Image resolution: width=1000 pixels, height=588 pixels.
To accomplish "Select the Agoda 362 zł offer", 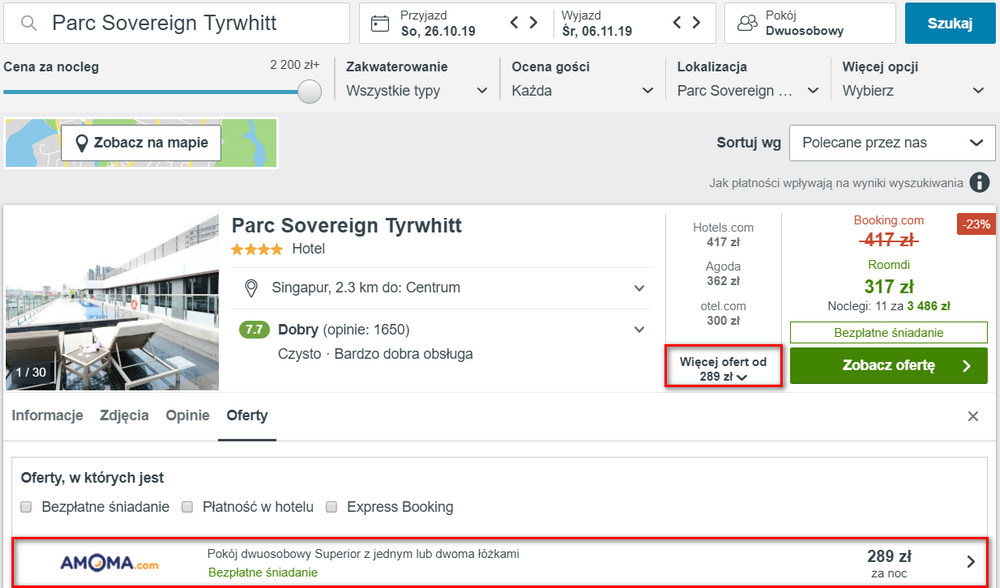I will click(x=723, y=274).
